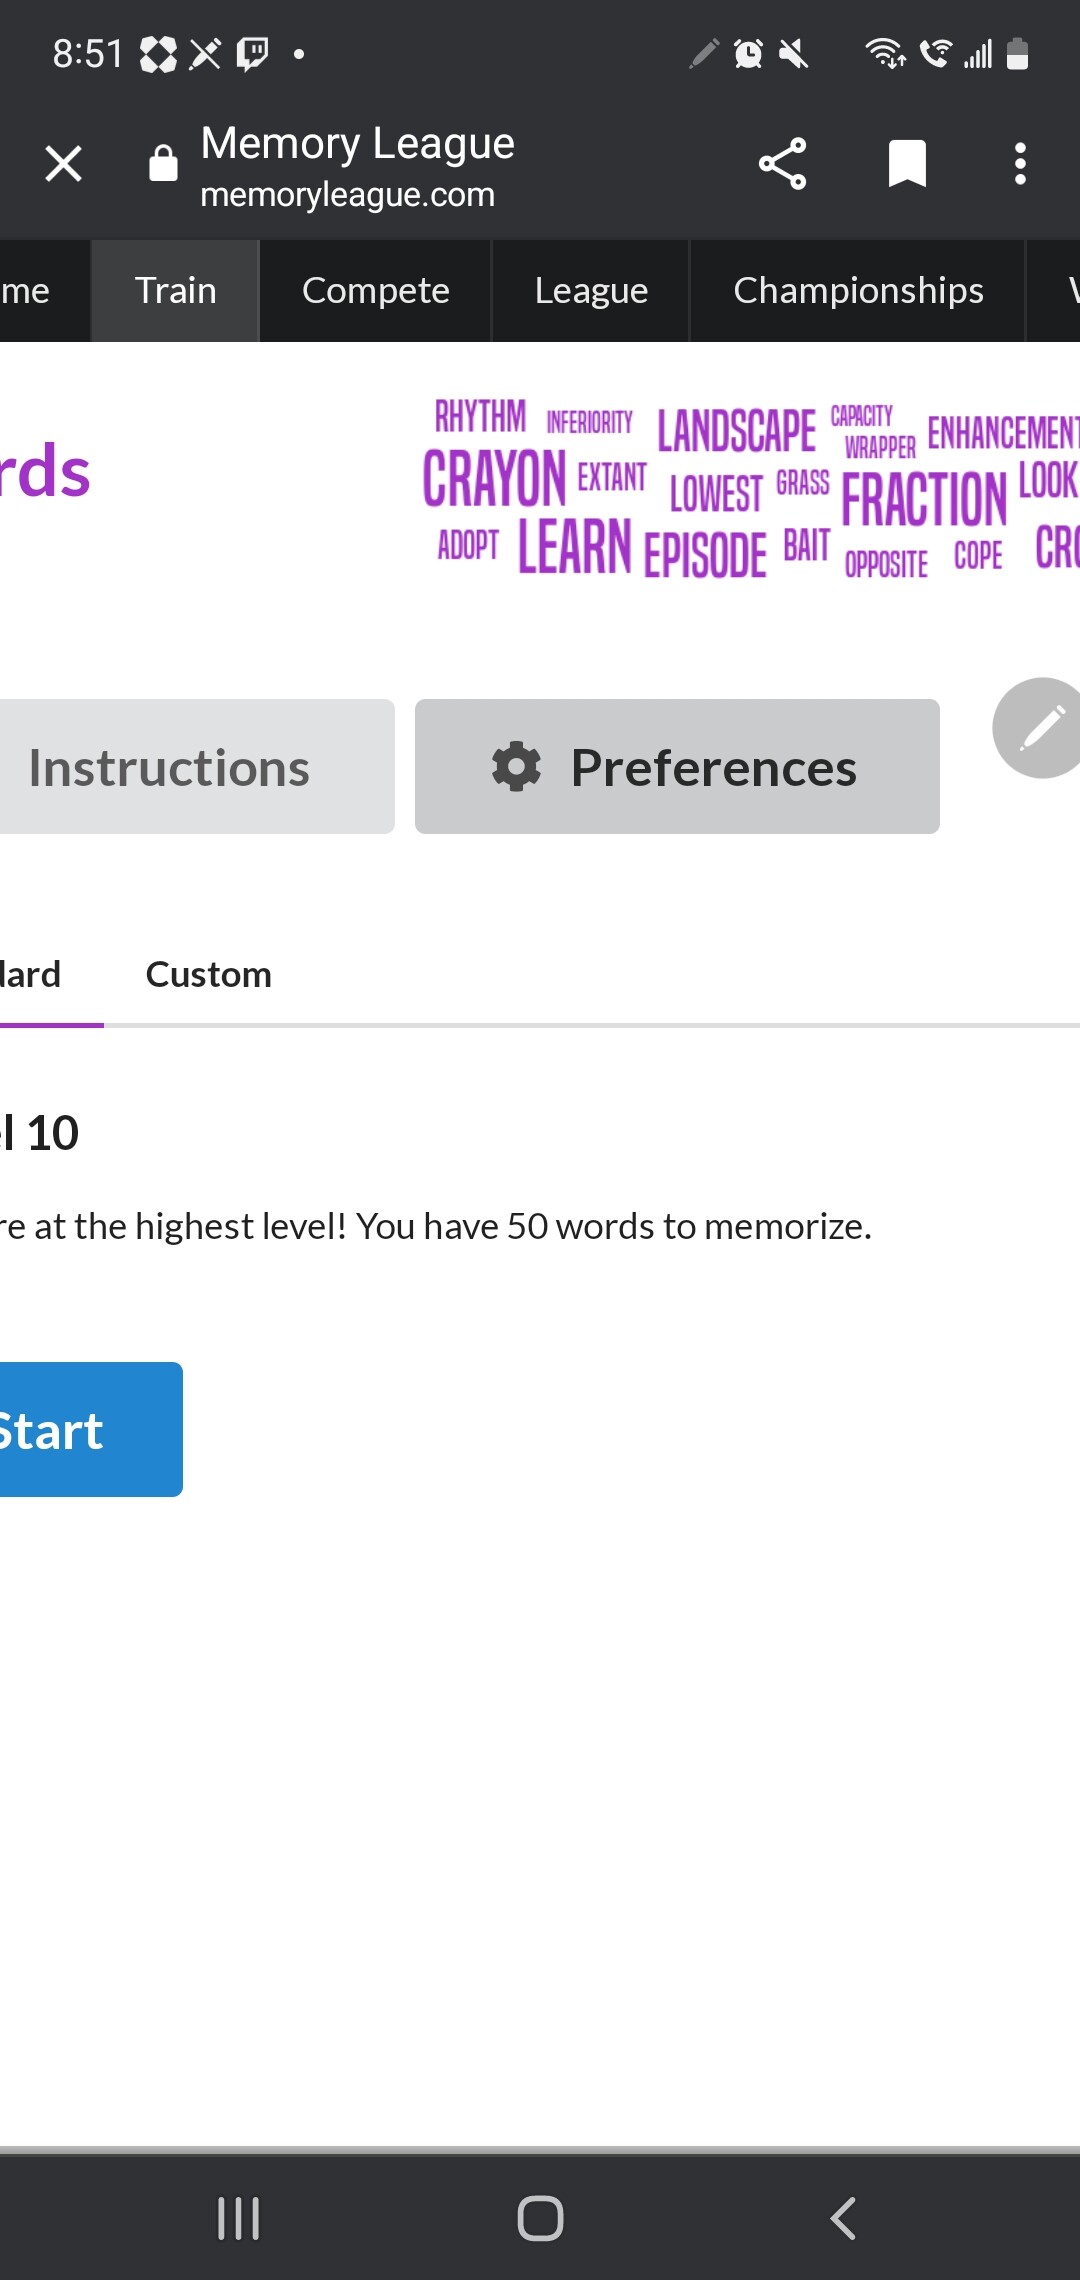Tap the memoryleague.com address text
This screenshot has height=2280, width=1080.
(347, 195)
